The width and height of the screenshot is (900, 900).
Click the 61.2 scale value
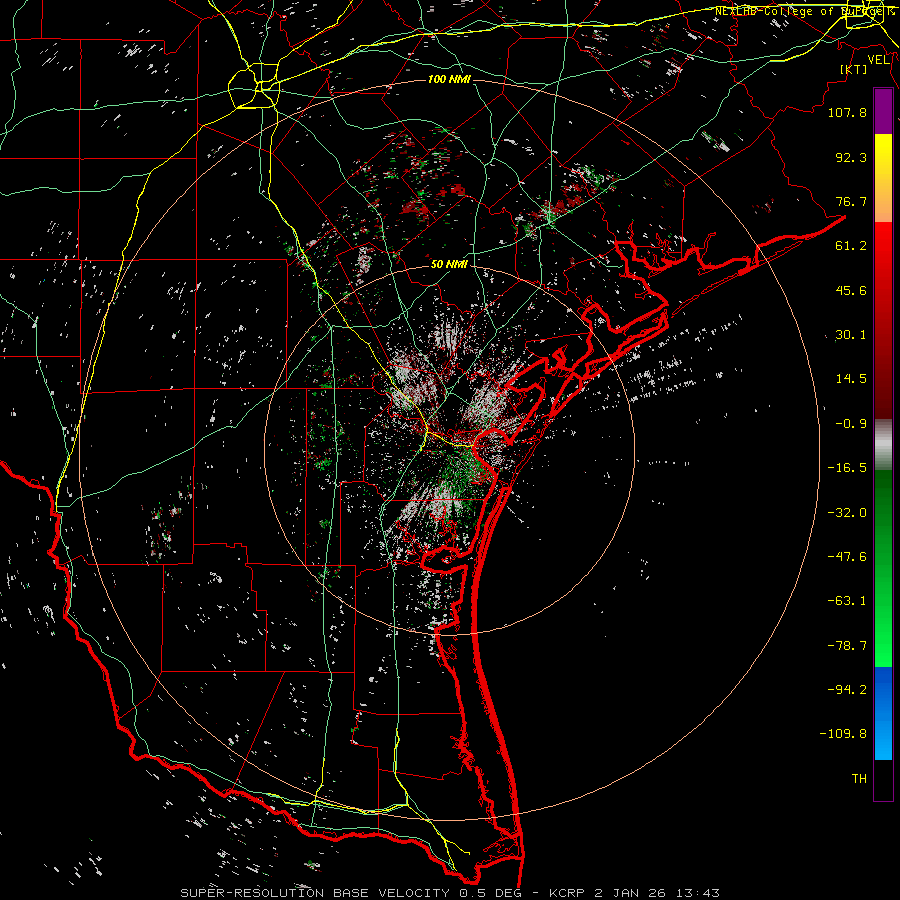[851, 246]
